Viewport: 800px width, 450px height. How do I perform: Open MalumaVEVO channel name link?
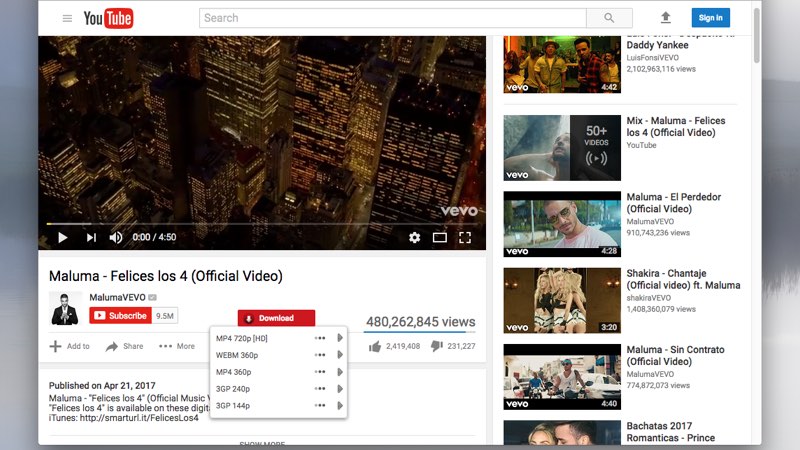(x=117, y=297)
